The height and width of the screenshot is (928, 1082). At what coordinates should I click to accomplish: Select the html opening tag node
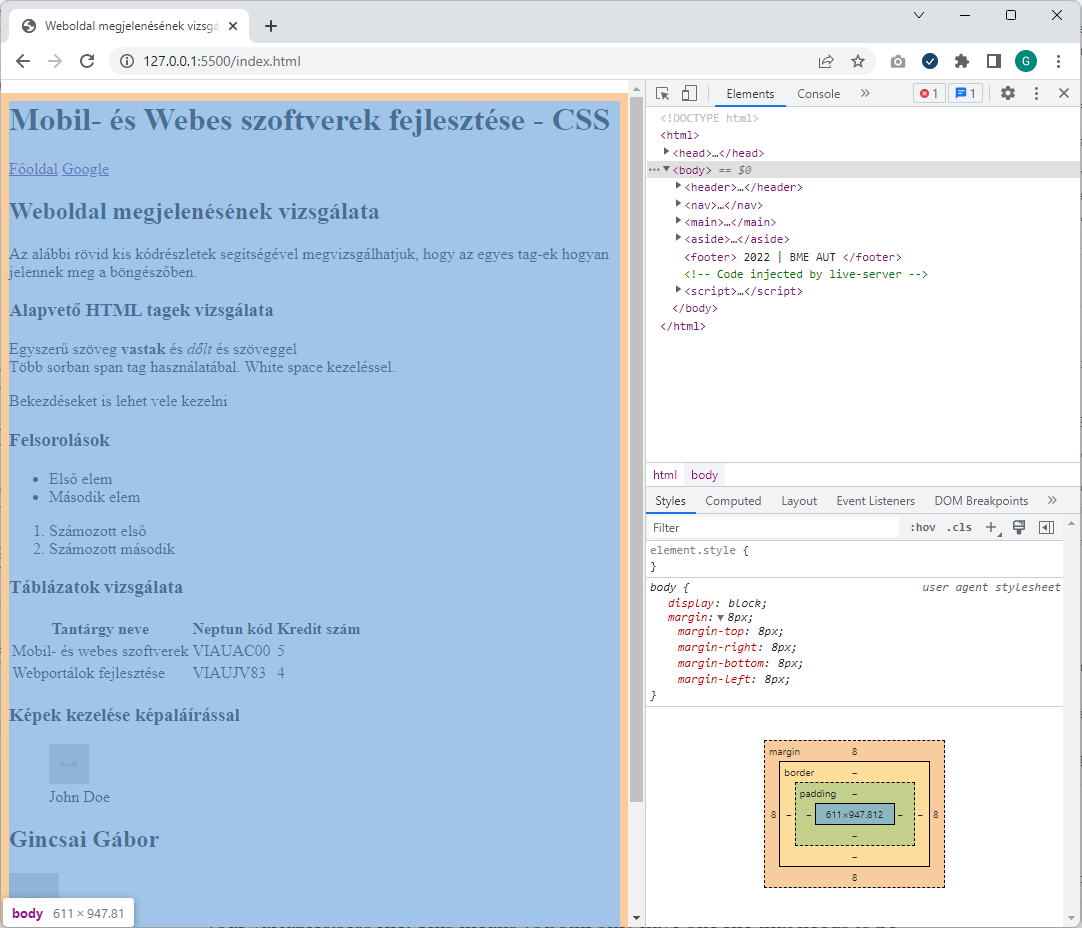coord(680,135)
